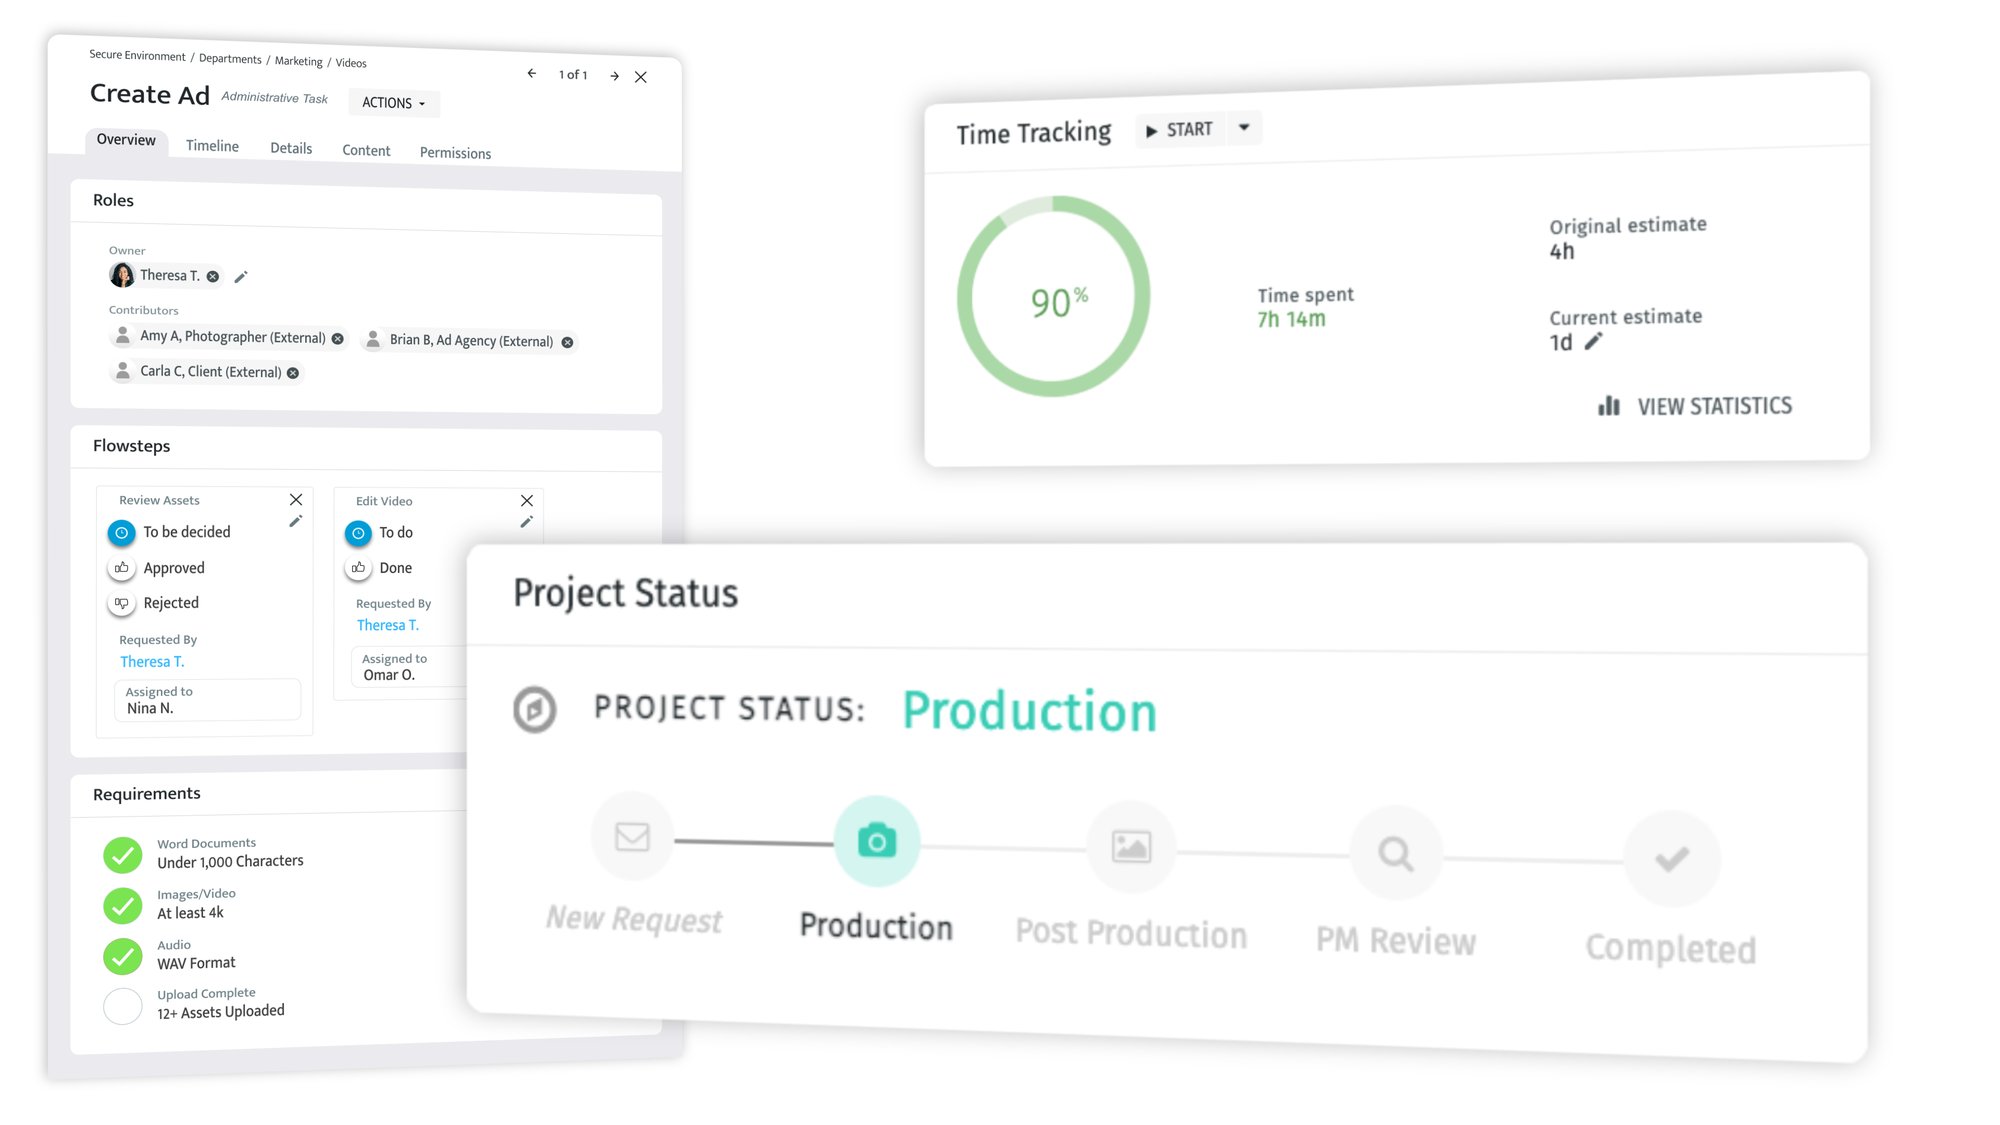Open the PM Review magnifier step icon
This screenshot has width=2000, height=1125.
pyautogui.click(x=1394, y=853)
